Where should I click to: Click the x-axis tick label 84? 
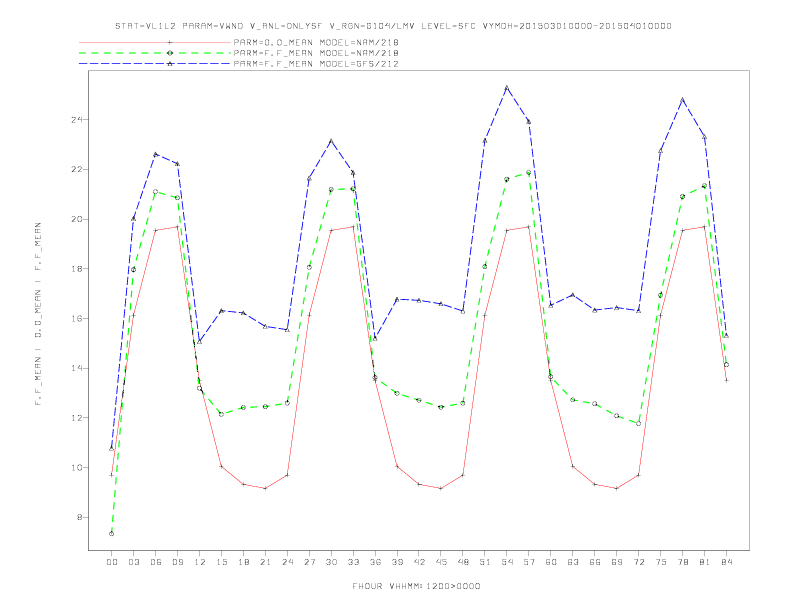(x=727, y=562)
